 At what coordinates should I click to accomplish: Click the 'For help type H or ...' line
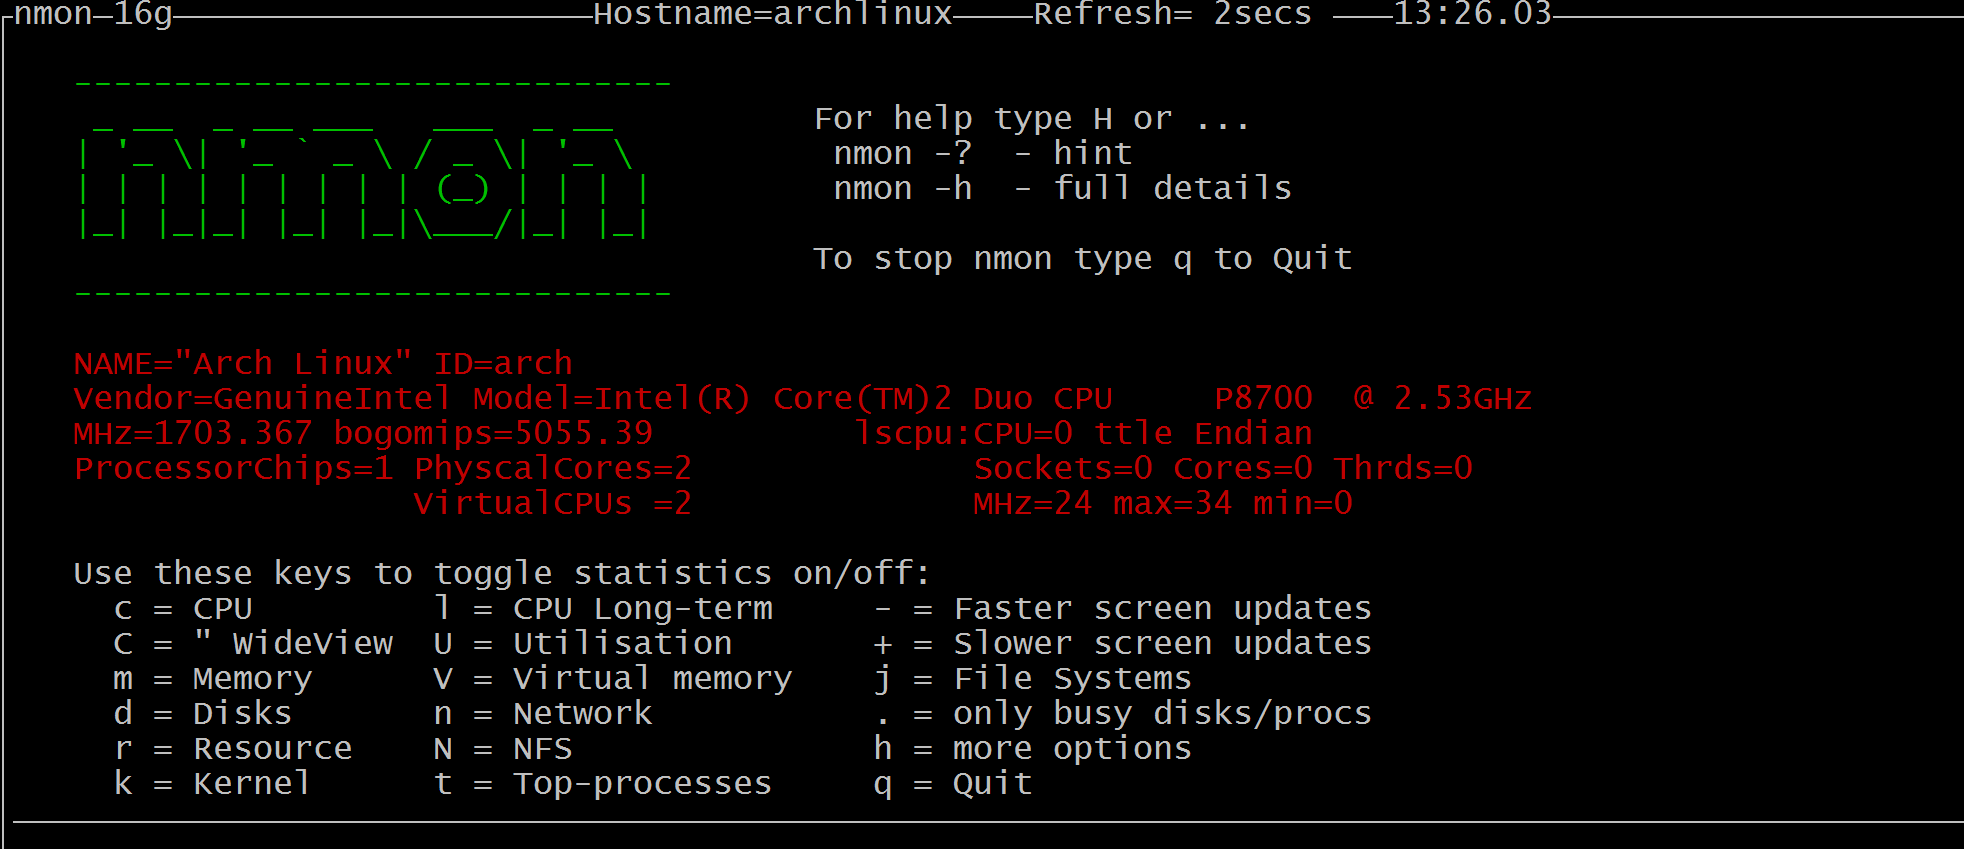click(1032, 119)
